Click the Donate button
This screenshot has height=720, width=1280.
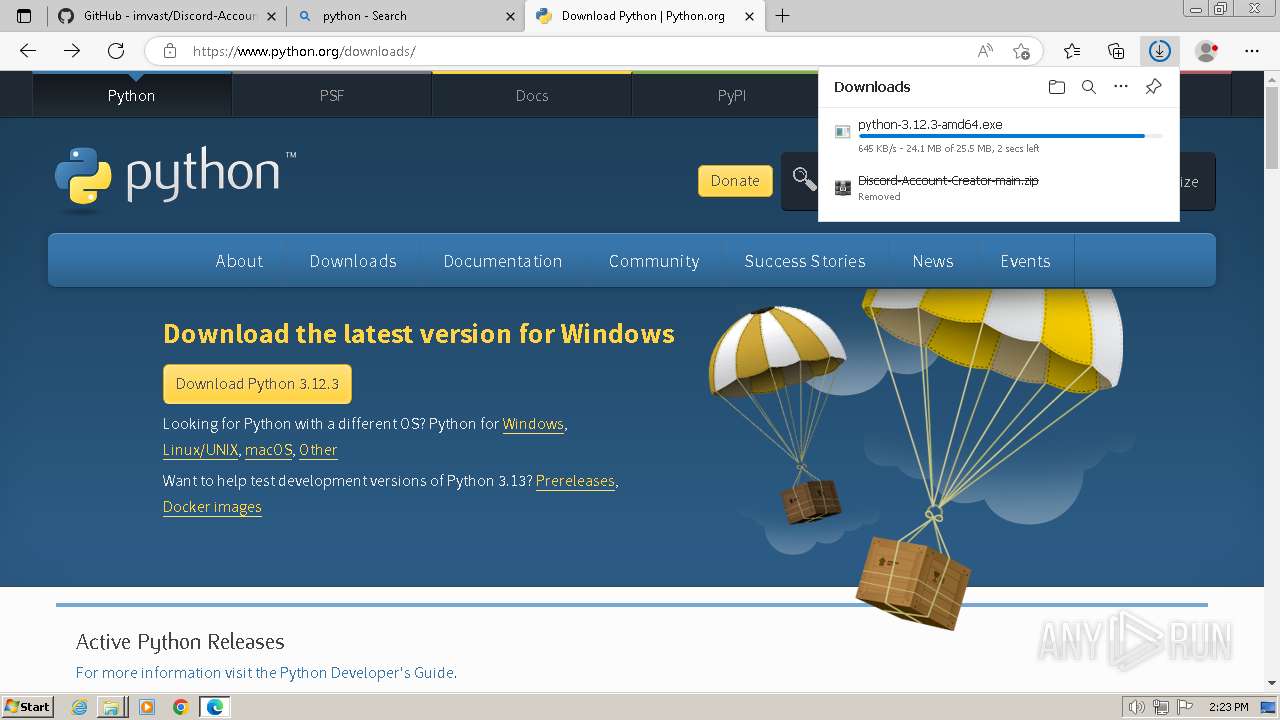[735, 180]
